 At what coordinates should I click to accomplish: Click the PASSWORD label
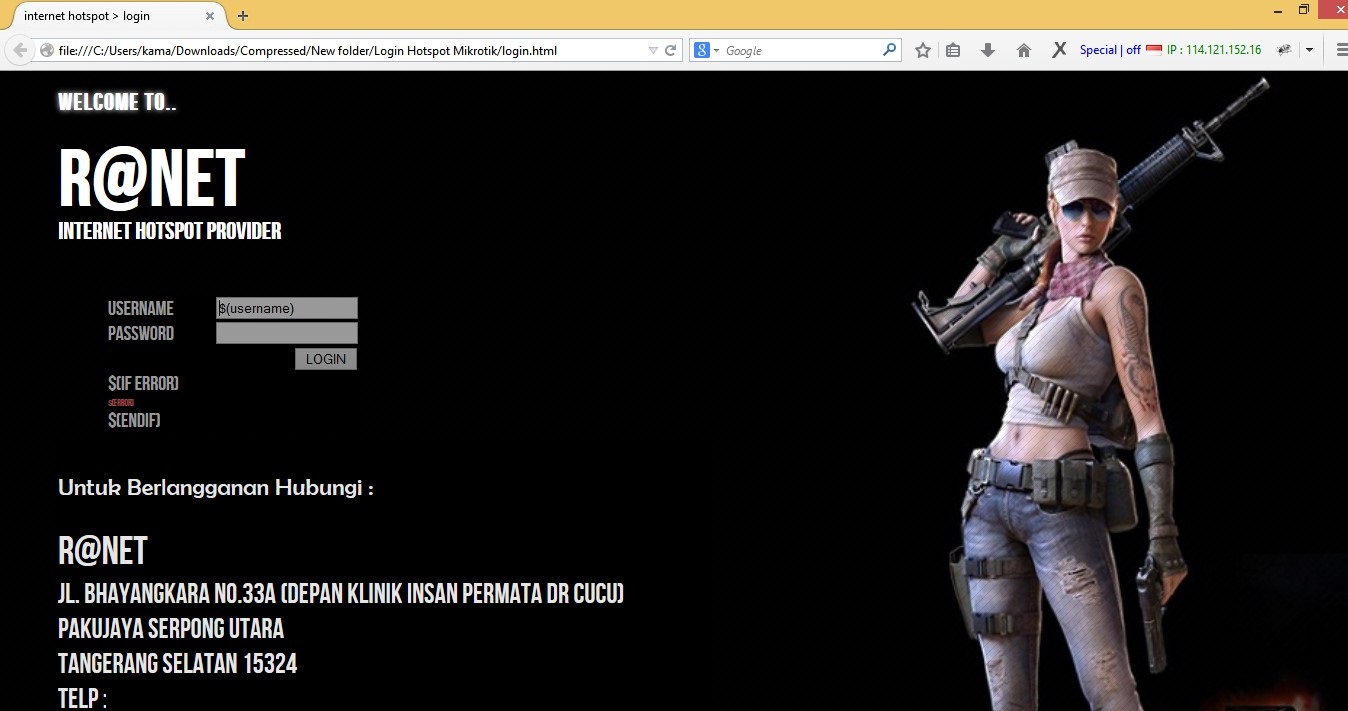point(141,334)
